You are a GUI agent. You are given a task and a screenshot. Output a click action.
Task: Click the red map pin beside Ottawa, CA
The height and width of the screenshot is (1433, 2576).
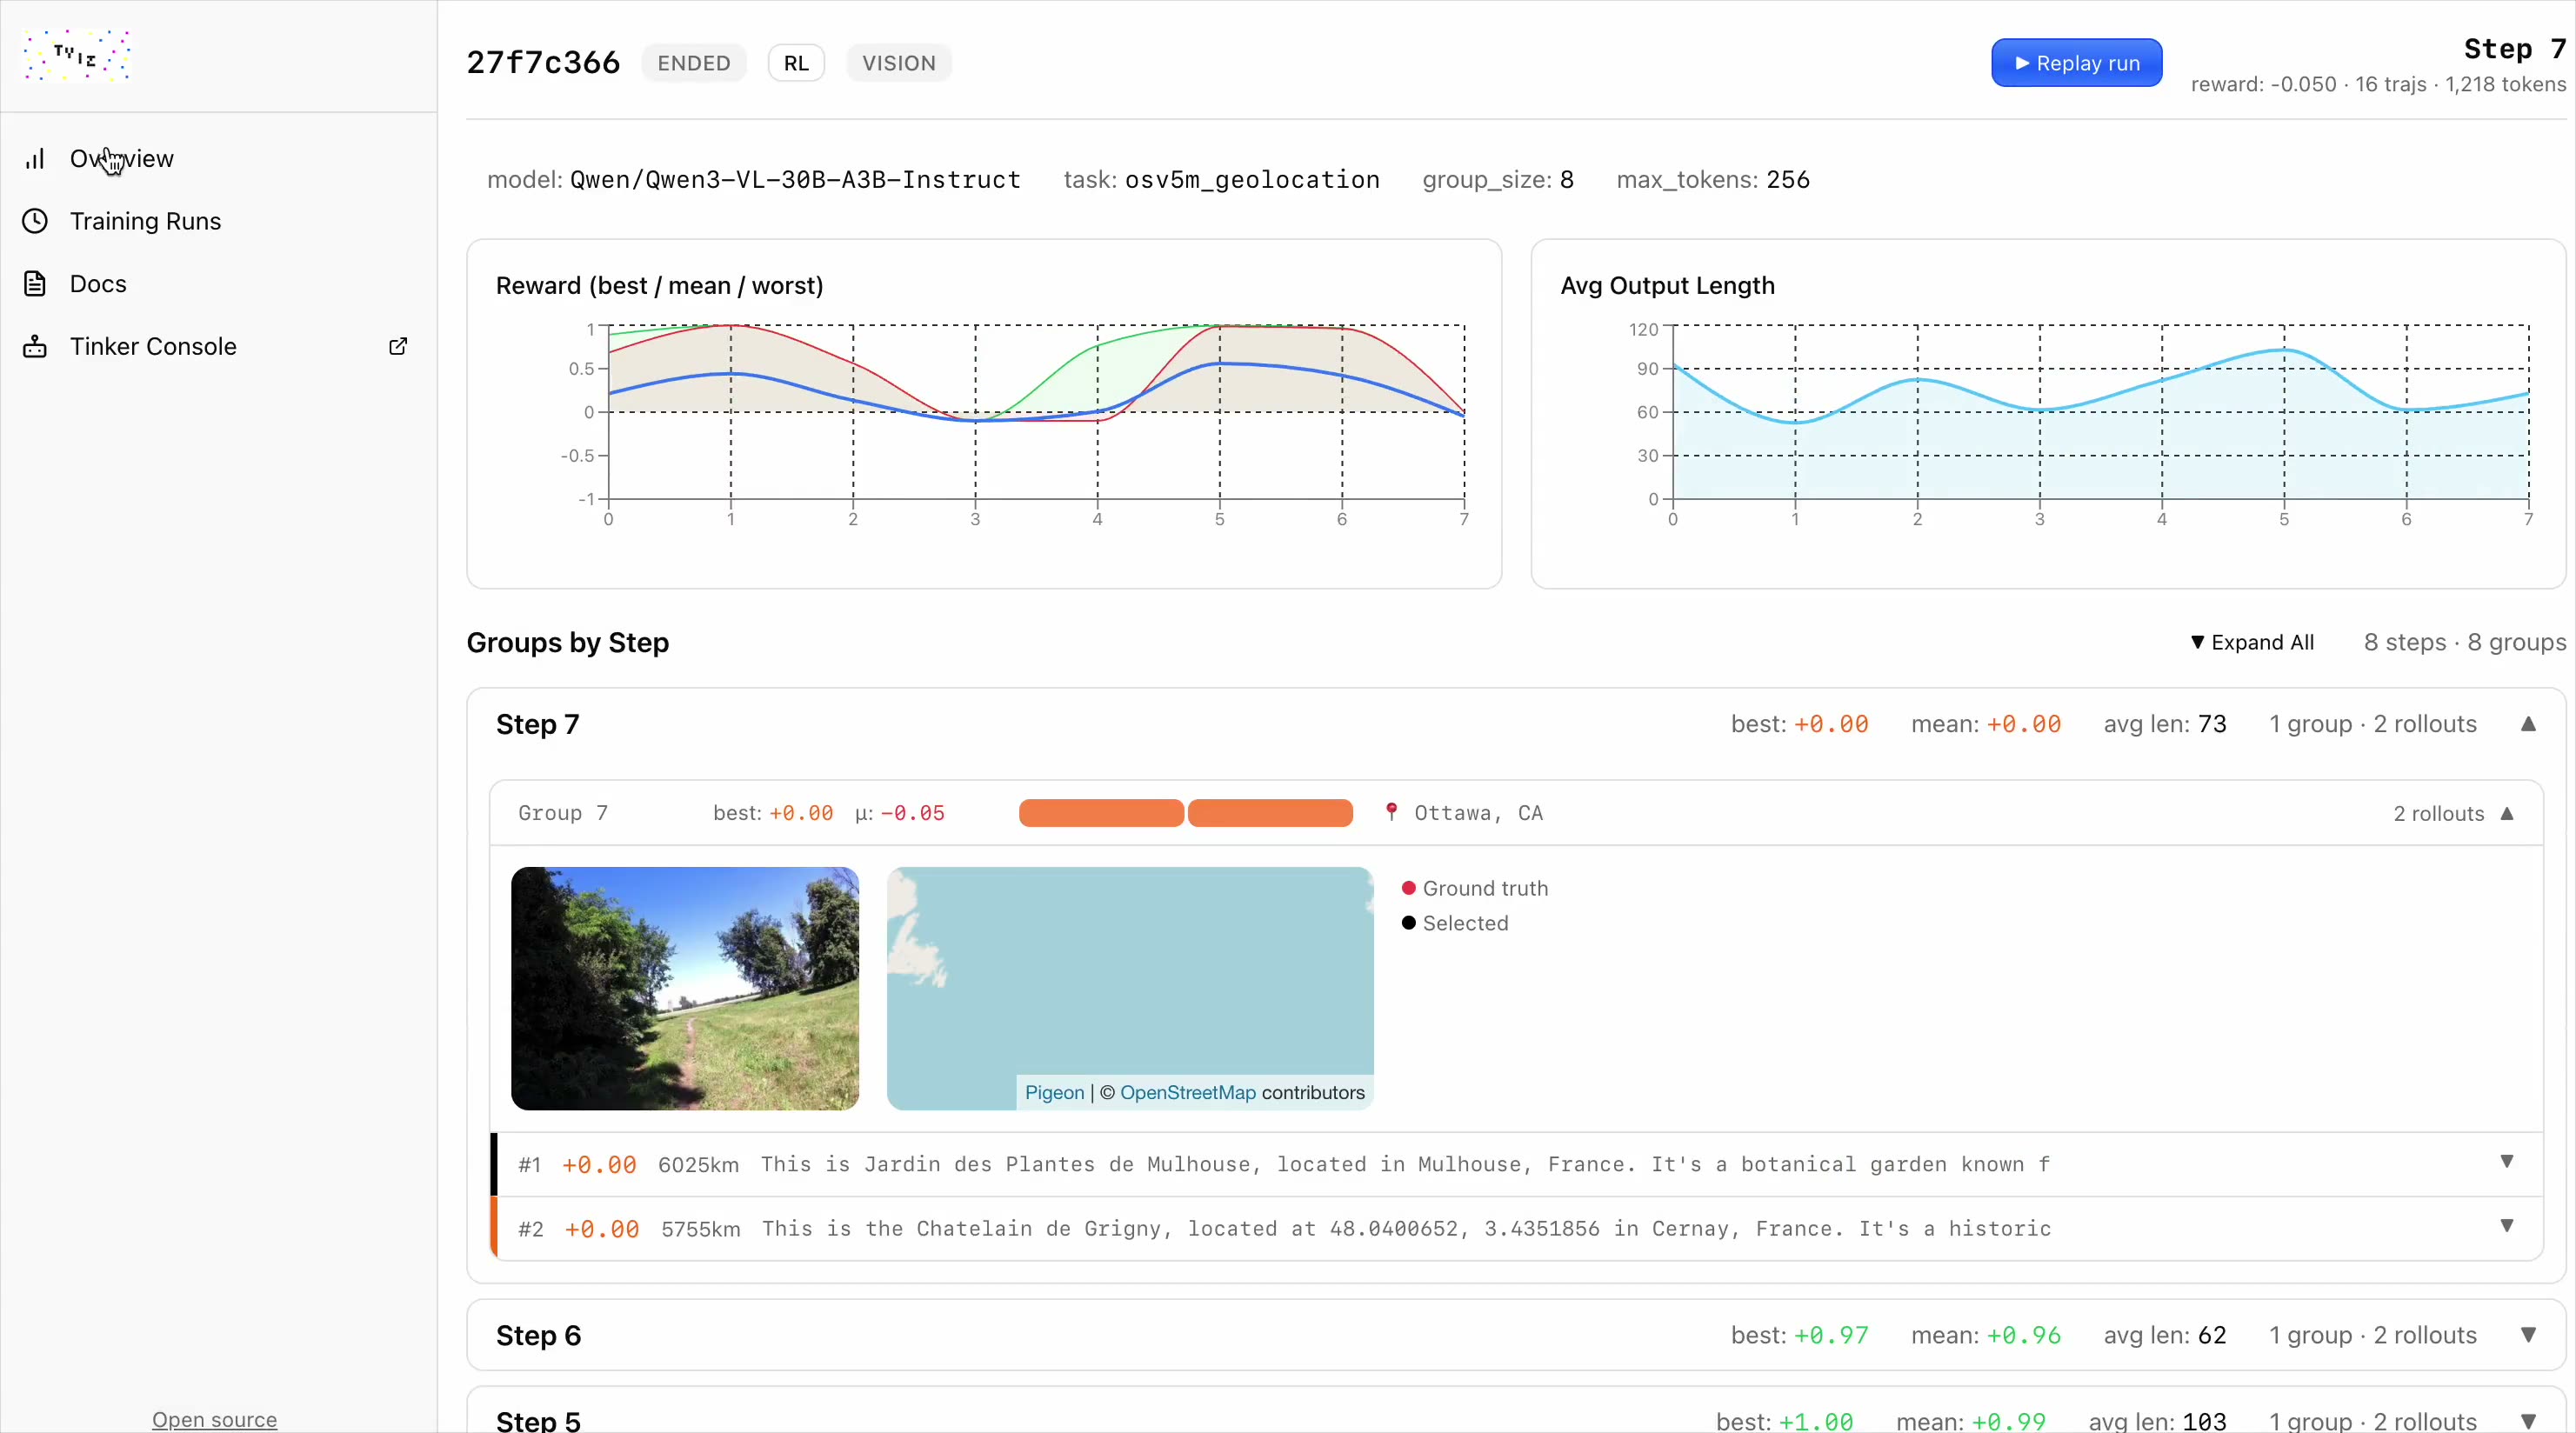pos(1391,812)
